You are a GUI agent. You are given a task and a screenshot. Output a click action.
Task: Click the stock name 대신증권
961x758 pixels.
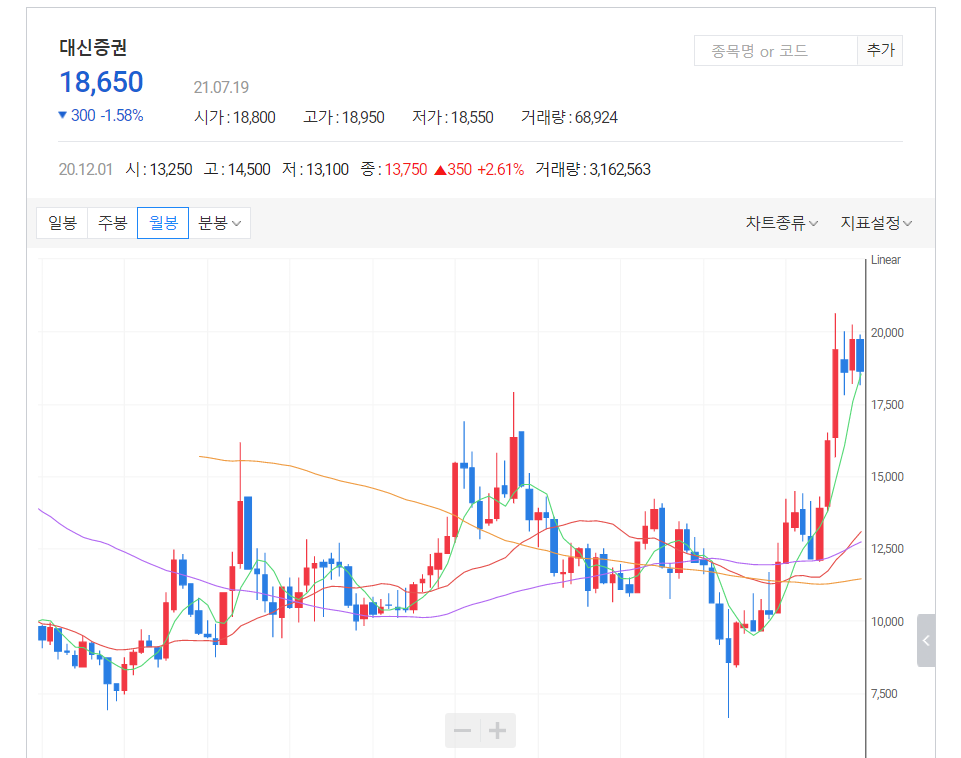coord(93,47)
